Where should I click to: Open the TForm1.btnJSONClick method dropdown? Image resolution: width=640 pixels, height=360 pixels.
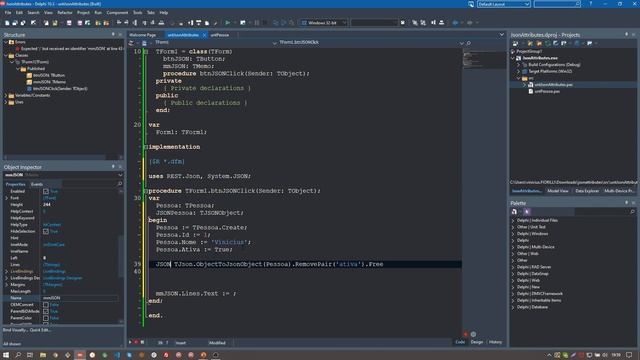[x=461, y=43]
